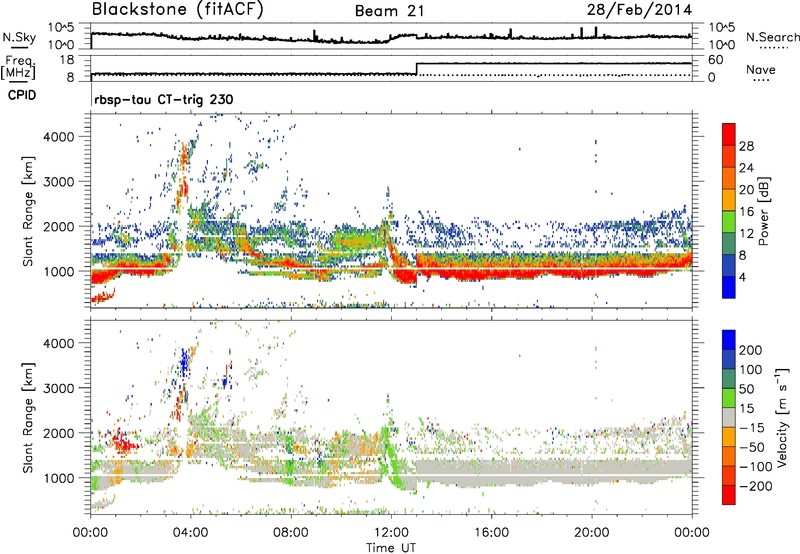This screenshot has height=554, width=800.
Task: Click the '12:00' time axis tick label
Action: (391, 533)
